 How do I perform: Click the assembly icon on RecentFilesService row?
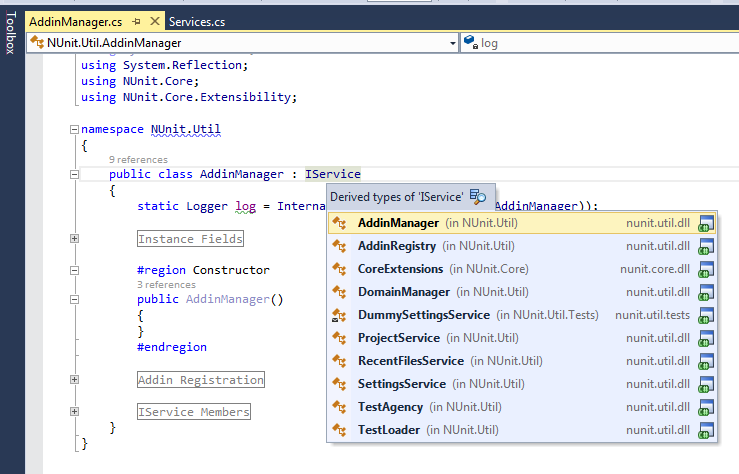tap(706, 361)
